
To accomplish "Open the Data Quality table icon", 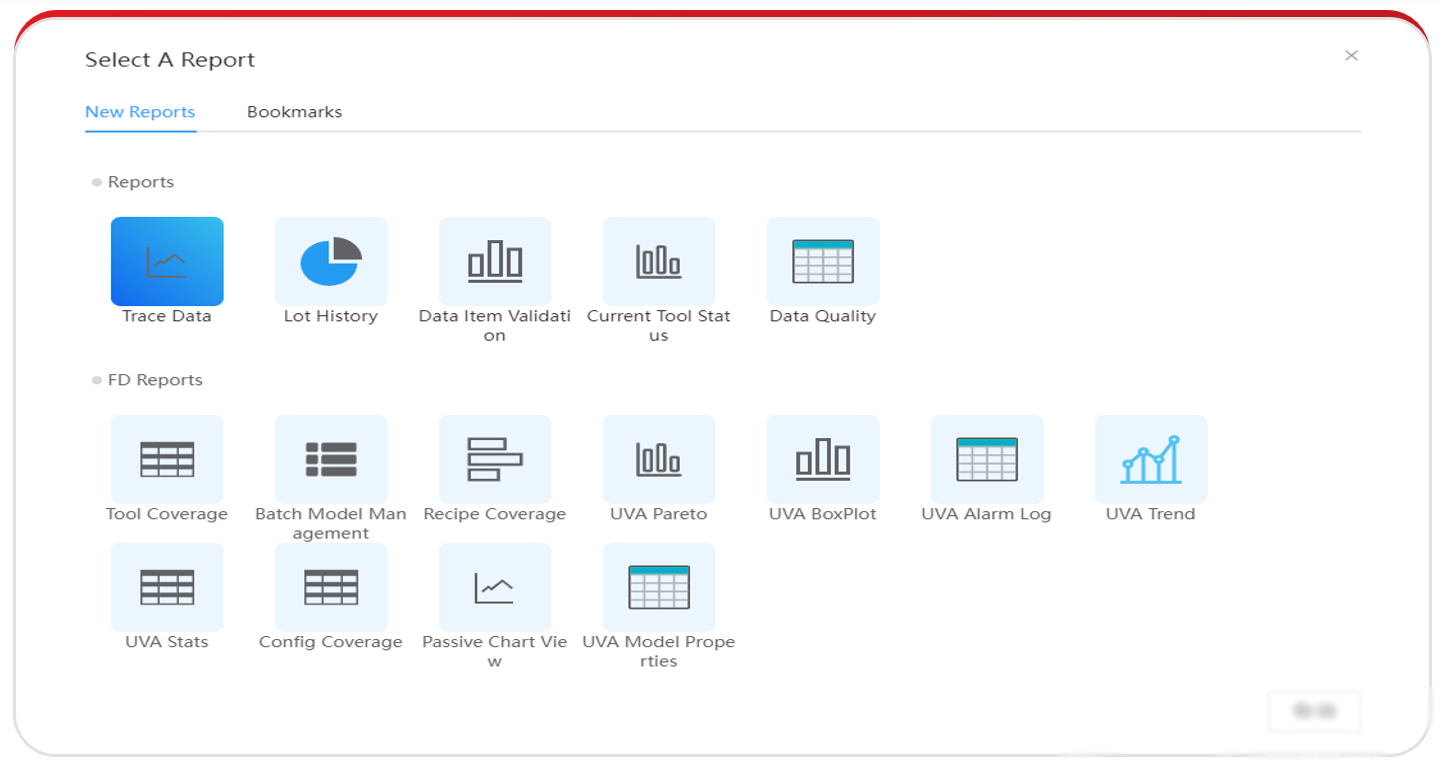I will coord(823,261).
